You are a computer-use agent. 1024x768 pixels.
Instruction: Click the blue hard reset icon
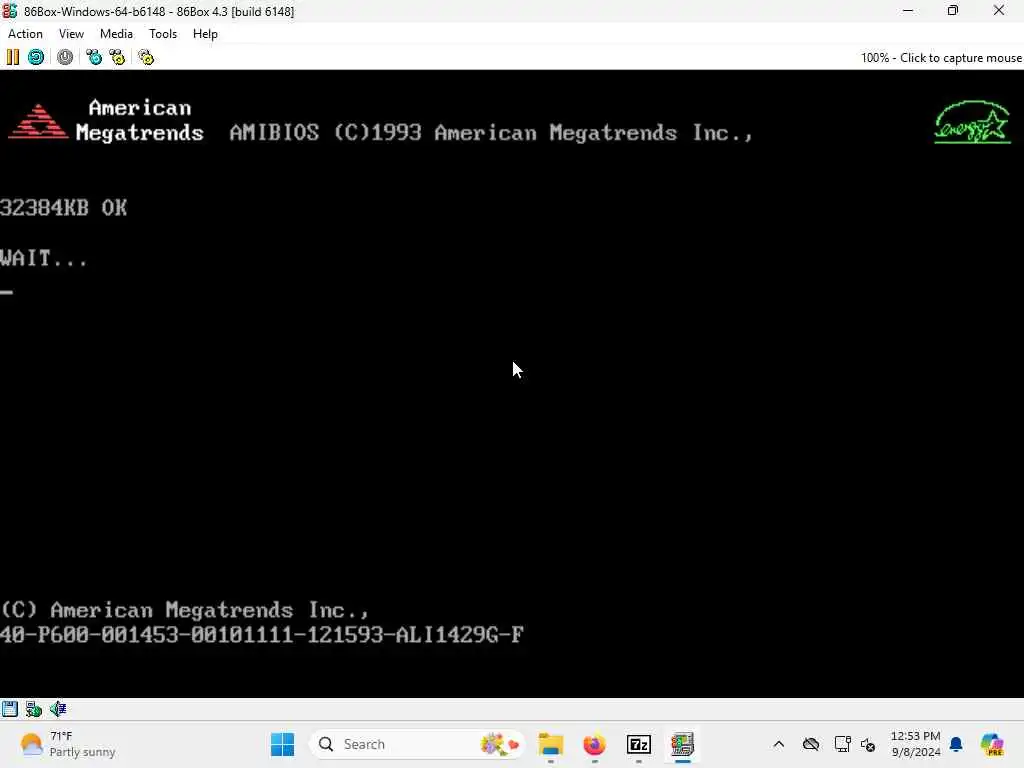(36, 57)
